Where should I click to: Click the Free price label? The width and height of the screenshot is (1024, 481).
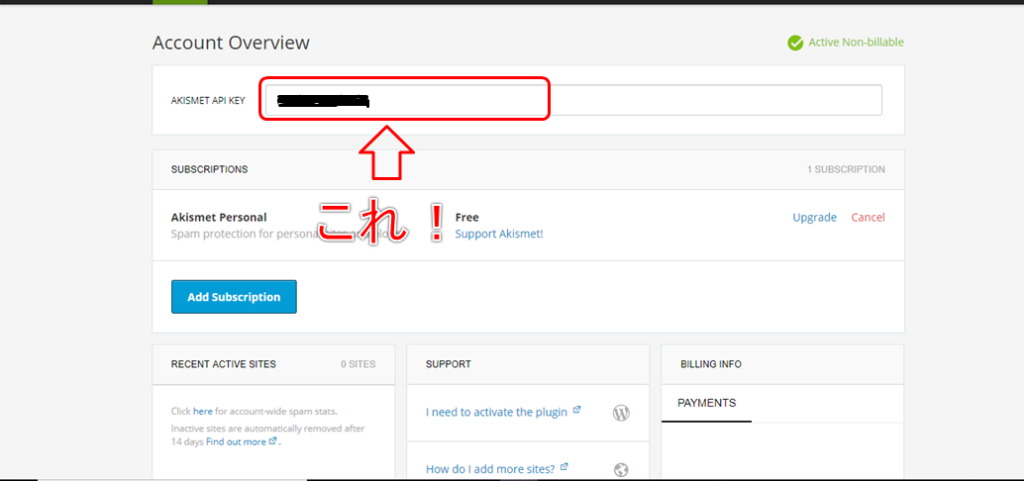[467, 217]
